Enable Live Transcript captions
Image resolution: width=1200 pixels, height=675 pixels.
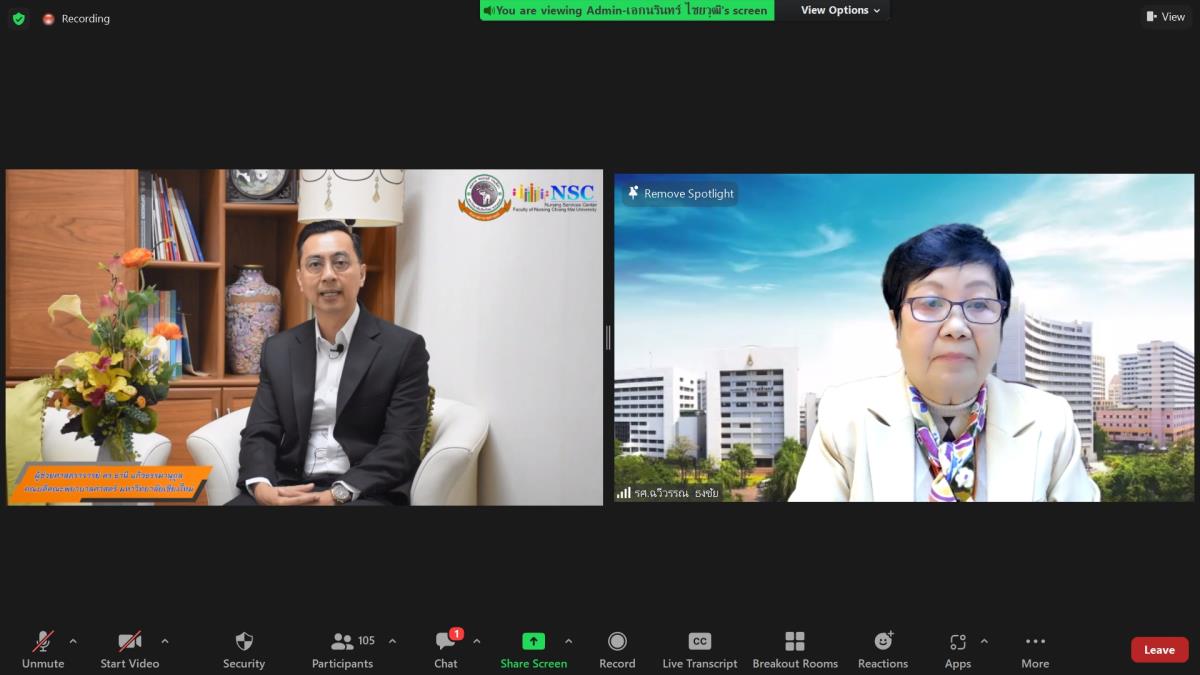click(700, 650)
